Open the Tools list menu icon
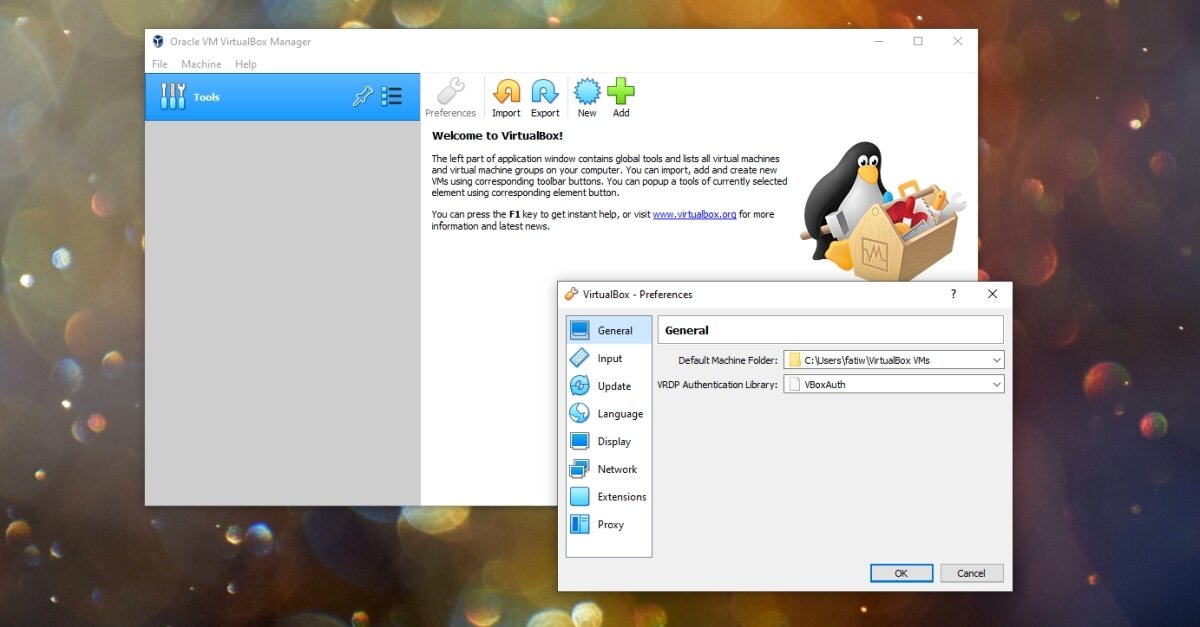 coord(391,97)
